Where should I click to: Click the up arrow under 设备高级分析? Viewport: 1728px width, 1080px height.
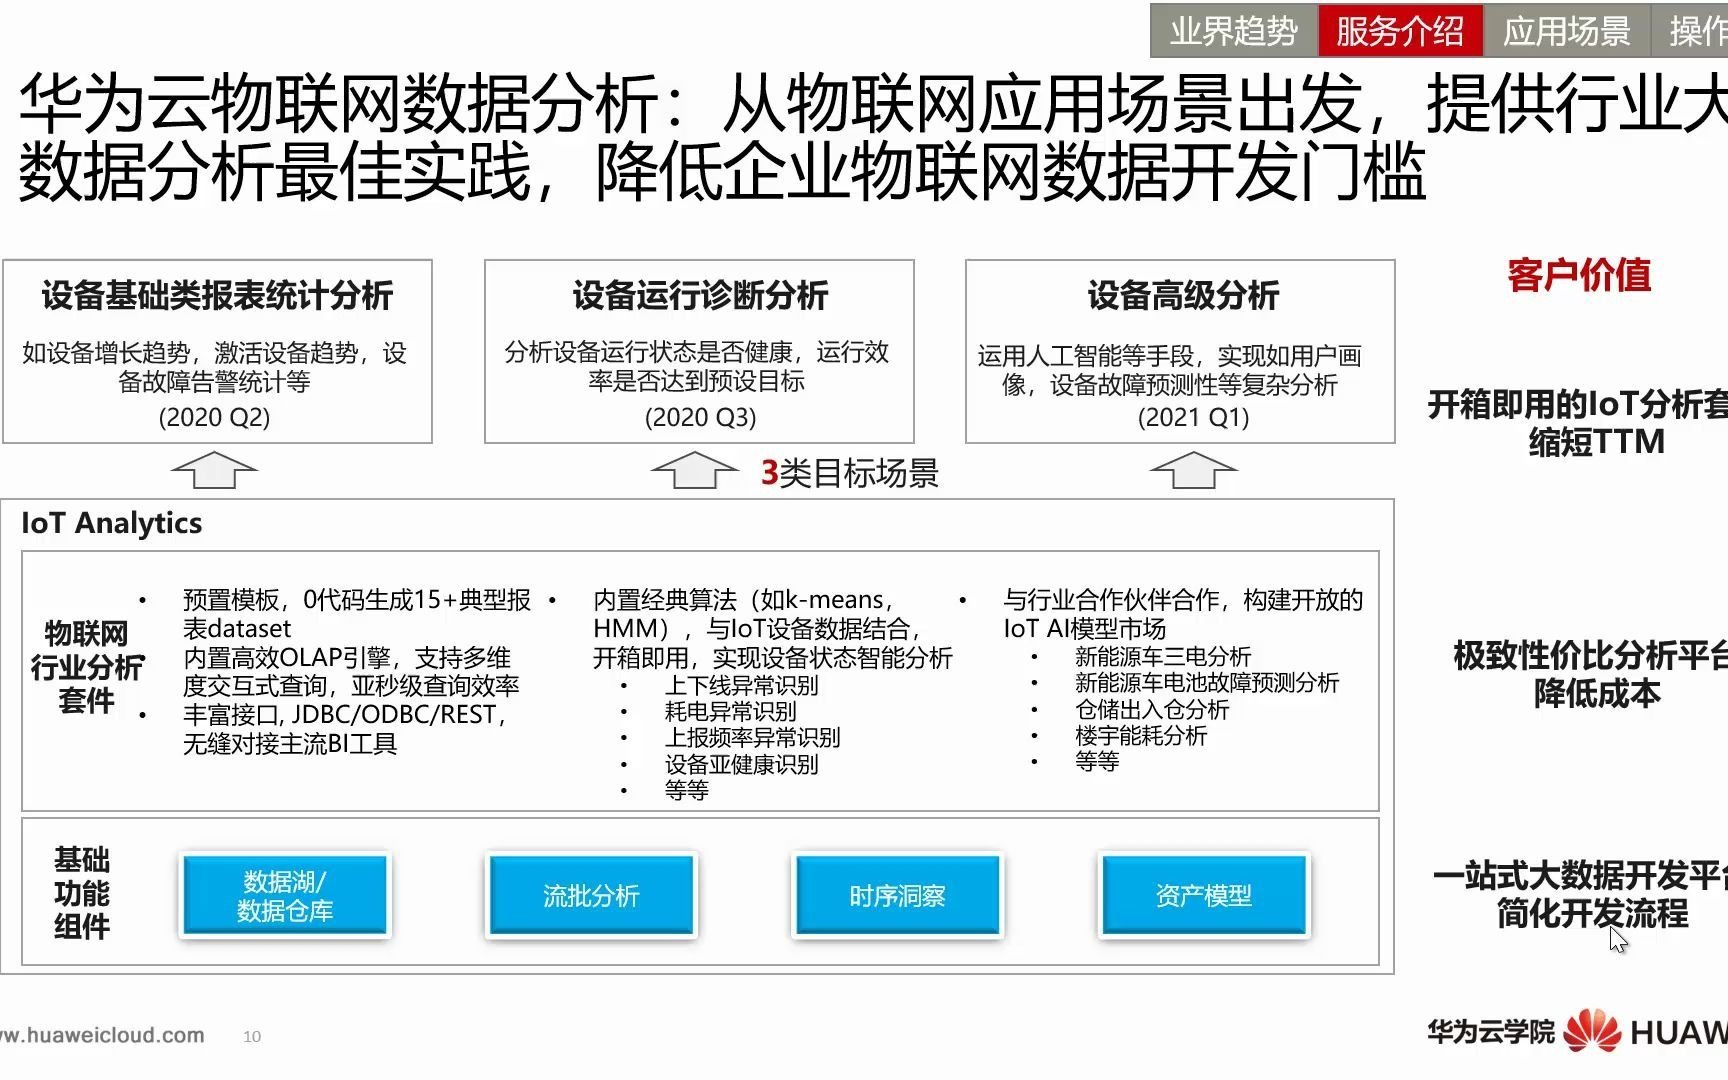1194,469
